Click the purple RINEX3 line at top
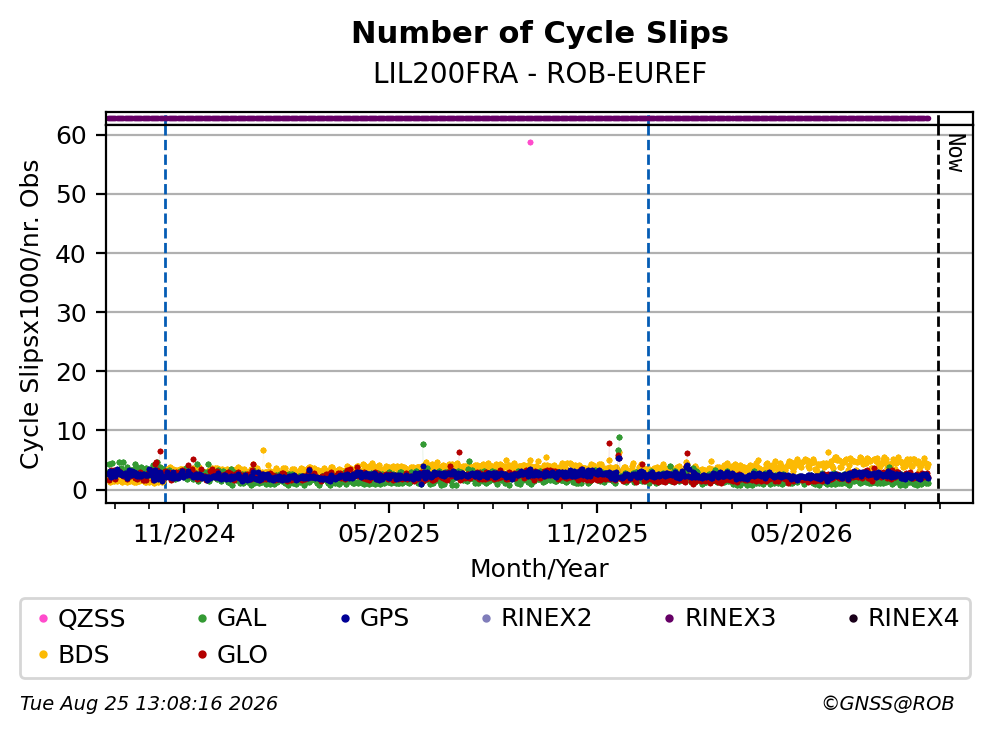This screenshot has width=993, height=734. pos(518,118)
